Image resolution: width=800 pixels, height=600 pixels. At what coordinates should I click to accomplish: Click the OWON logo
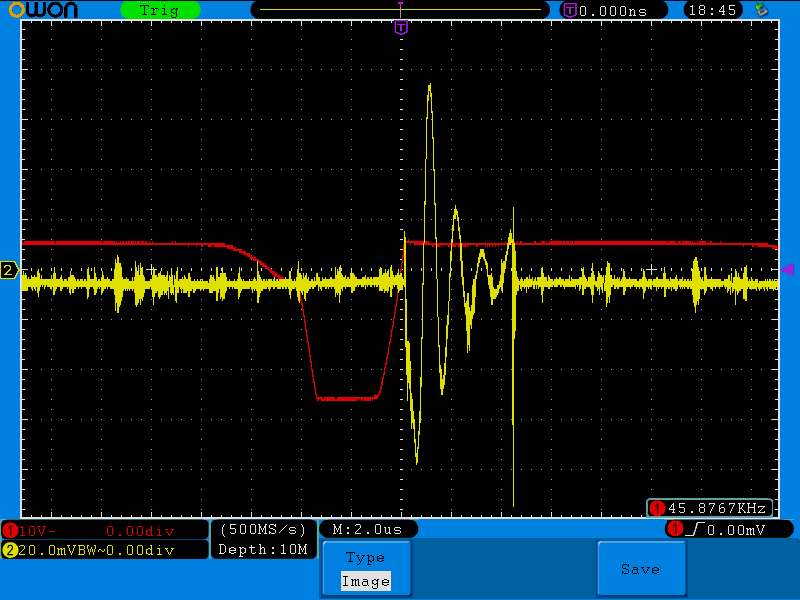click(43, 10)
